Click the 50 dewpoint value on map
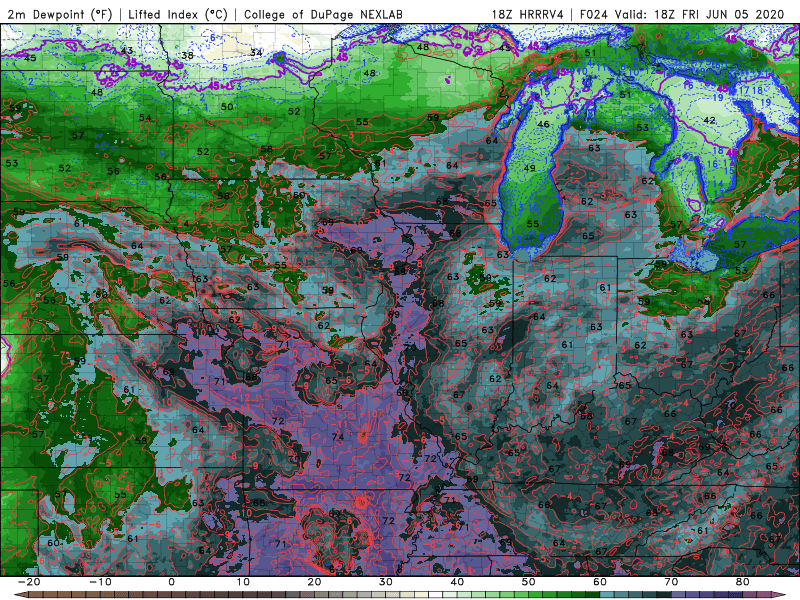Screen dimensions: 800x600 pos(227,107)
